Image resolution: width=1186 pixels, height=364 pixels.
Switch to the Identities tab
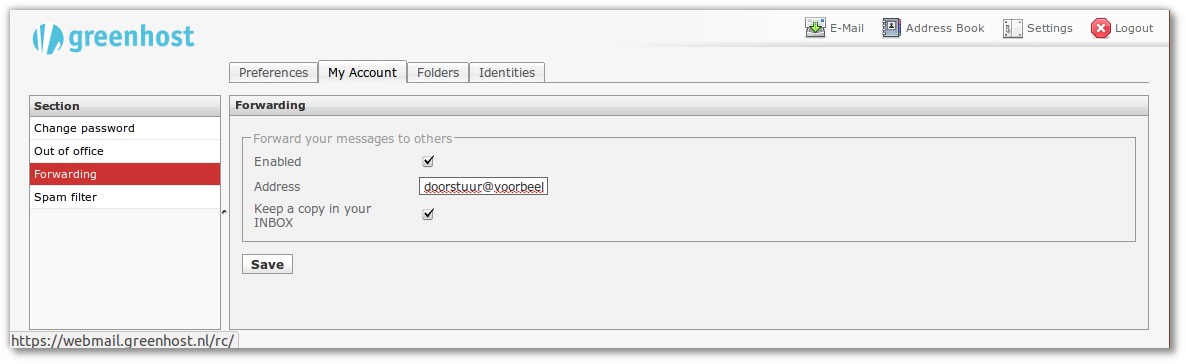click(507, 73)
